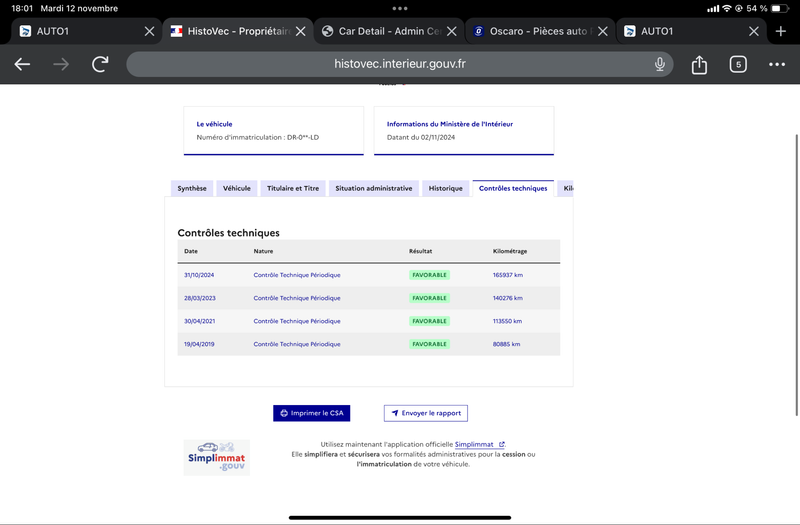Follow the Simplimmat link
This screenshot has width=800, height=525.
479,444
